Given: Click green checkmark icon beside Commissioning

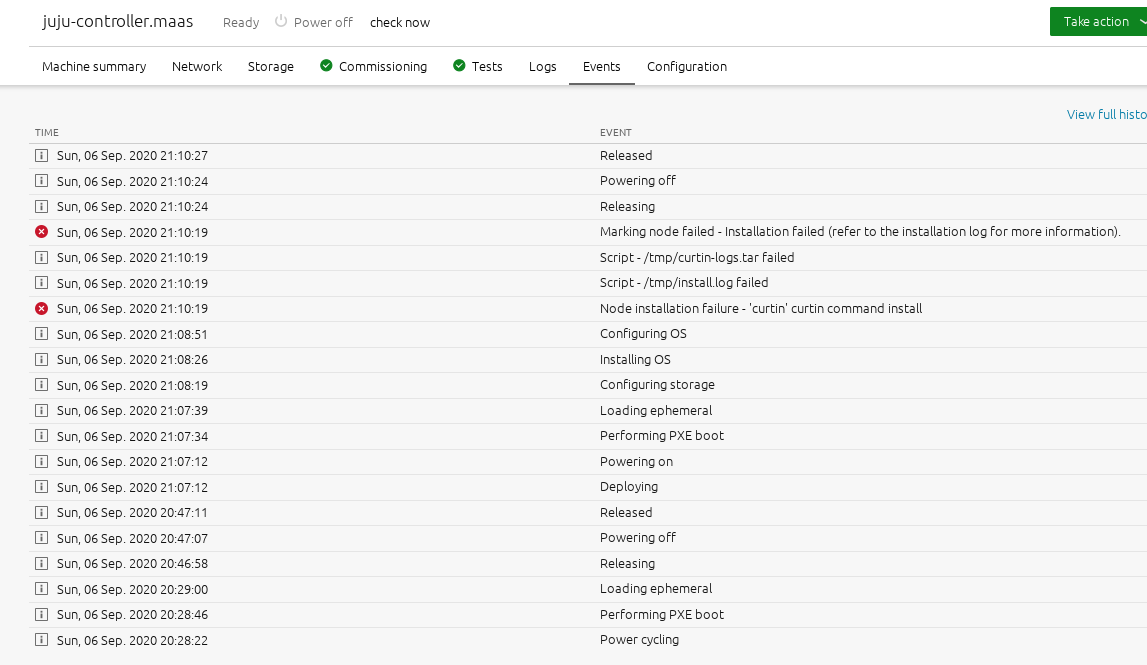Looking at the screenshot, I should [x=326, y=66].
